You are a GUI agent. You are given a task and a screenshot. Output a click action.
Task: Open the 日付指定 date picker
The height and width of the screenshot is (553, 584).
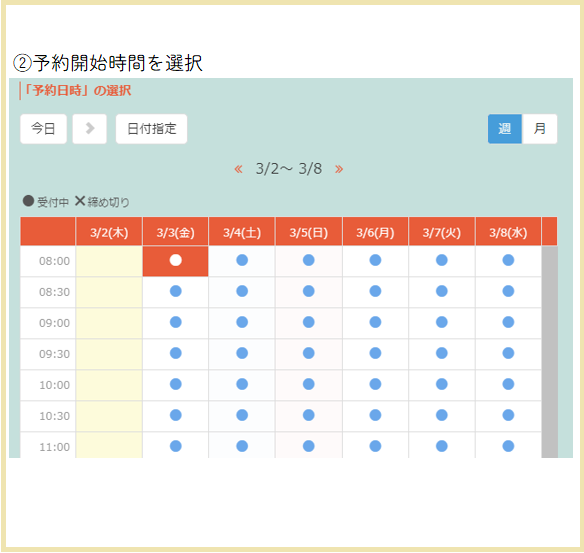coord(152,129)
